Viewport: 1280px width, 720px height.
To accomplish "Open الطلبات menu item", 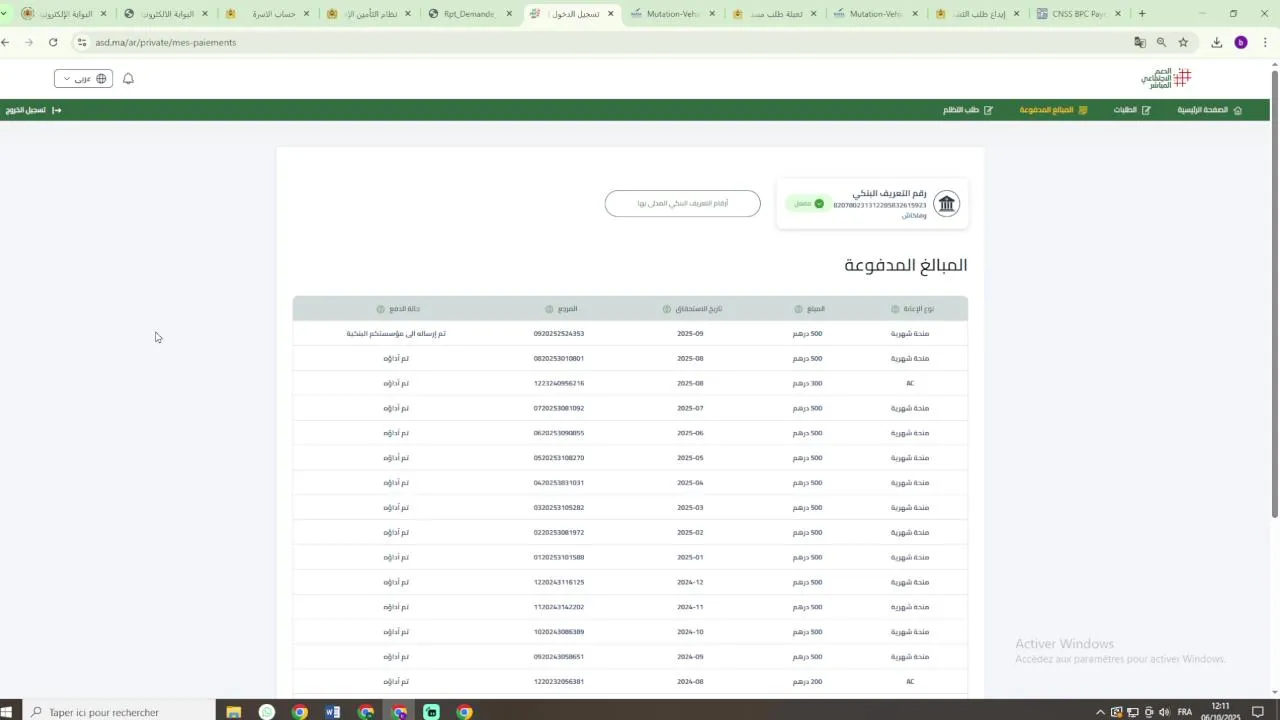I will click(1132, 110).
